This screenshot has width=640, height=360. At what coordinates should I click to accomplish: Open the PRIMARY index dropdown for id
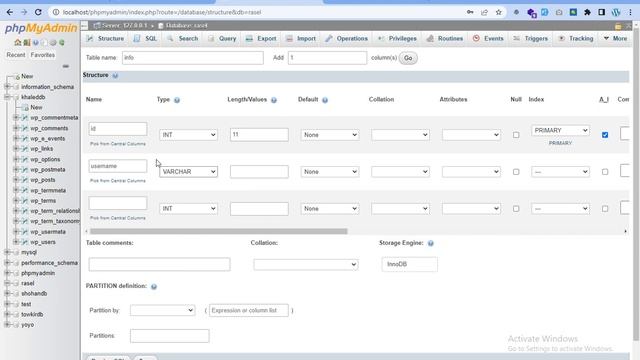(x=560, y=130)
